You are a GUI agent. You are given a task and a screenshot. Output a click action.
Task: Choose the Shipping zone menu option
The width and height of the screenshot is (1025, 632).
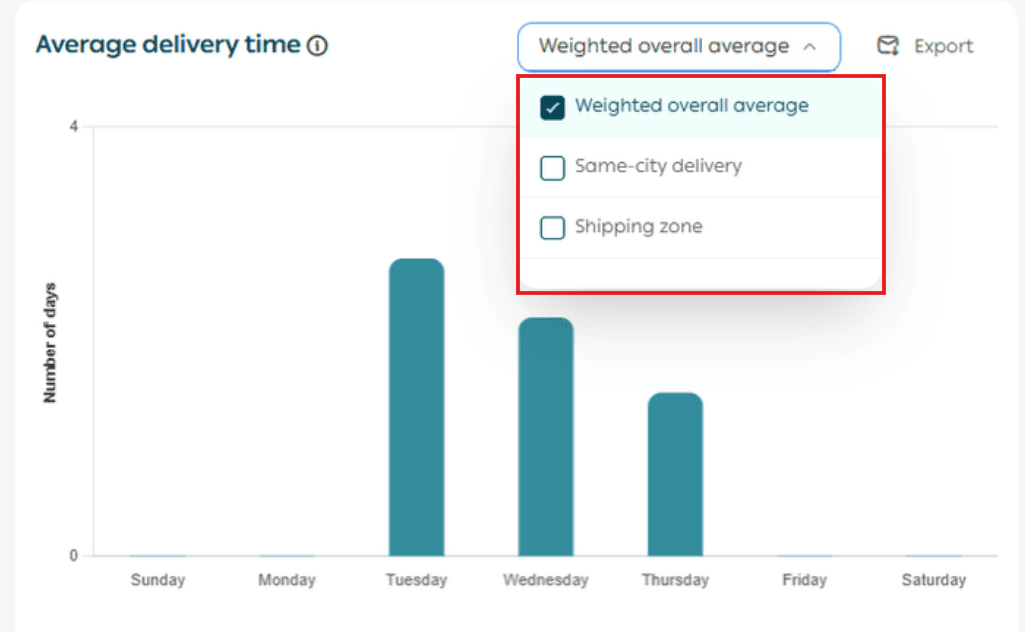[638, 227]
